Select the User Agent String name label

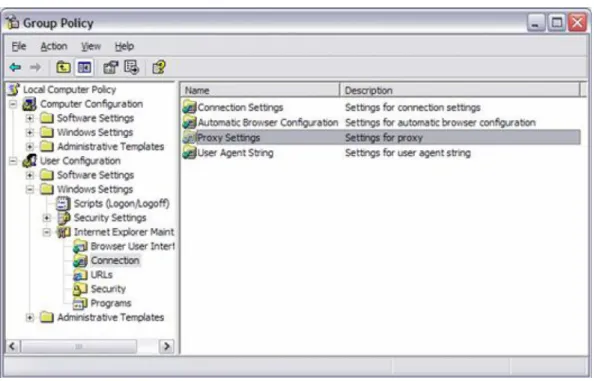pyautogui.click(x=235, y=153)
